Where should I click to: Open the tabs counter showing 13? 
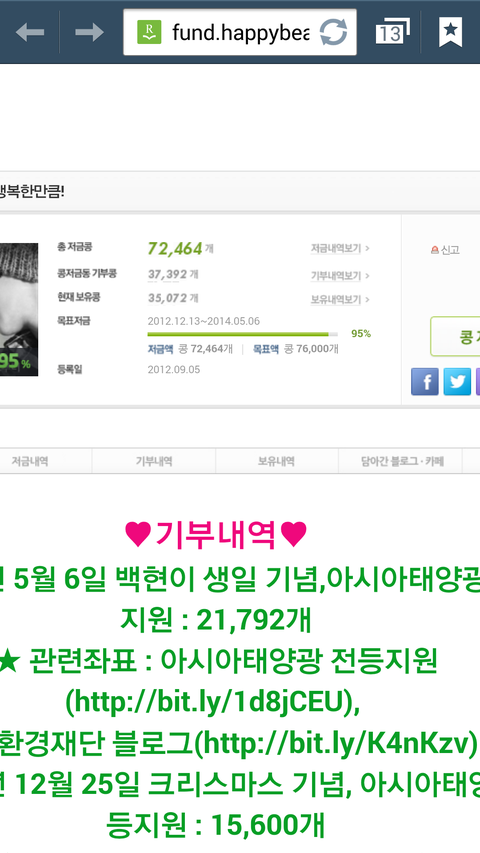392,32
